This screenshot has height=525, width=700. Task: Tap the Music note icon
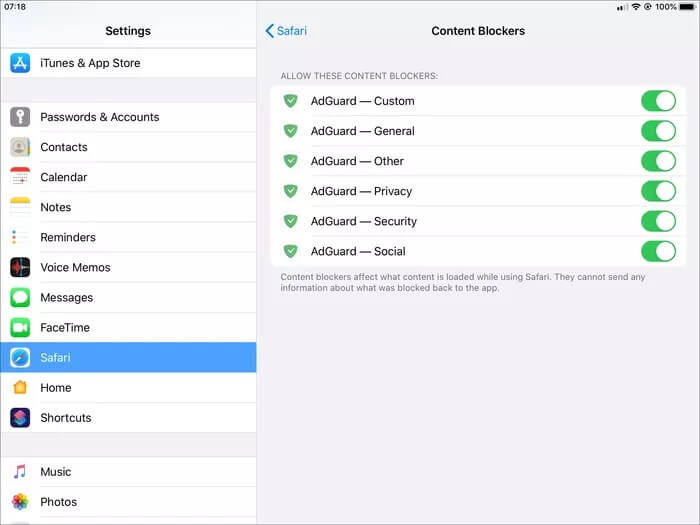click(x=20, y=472)
